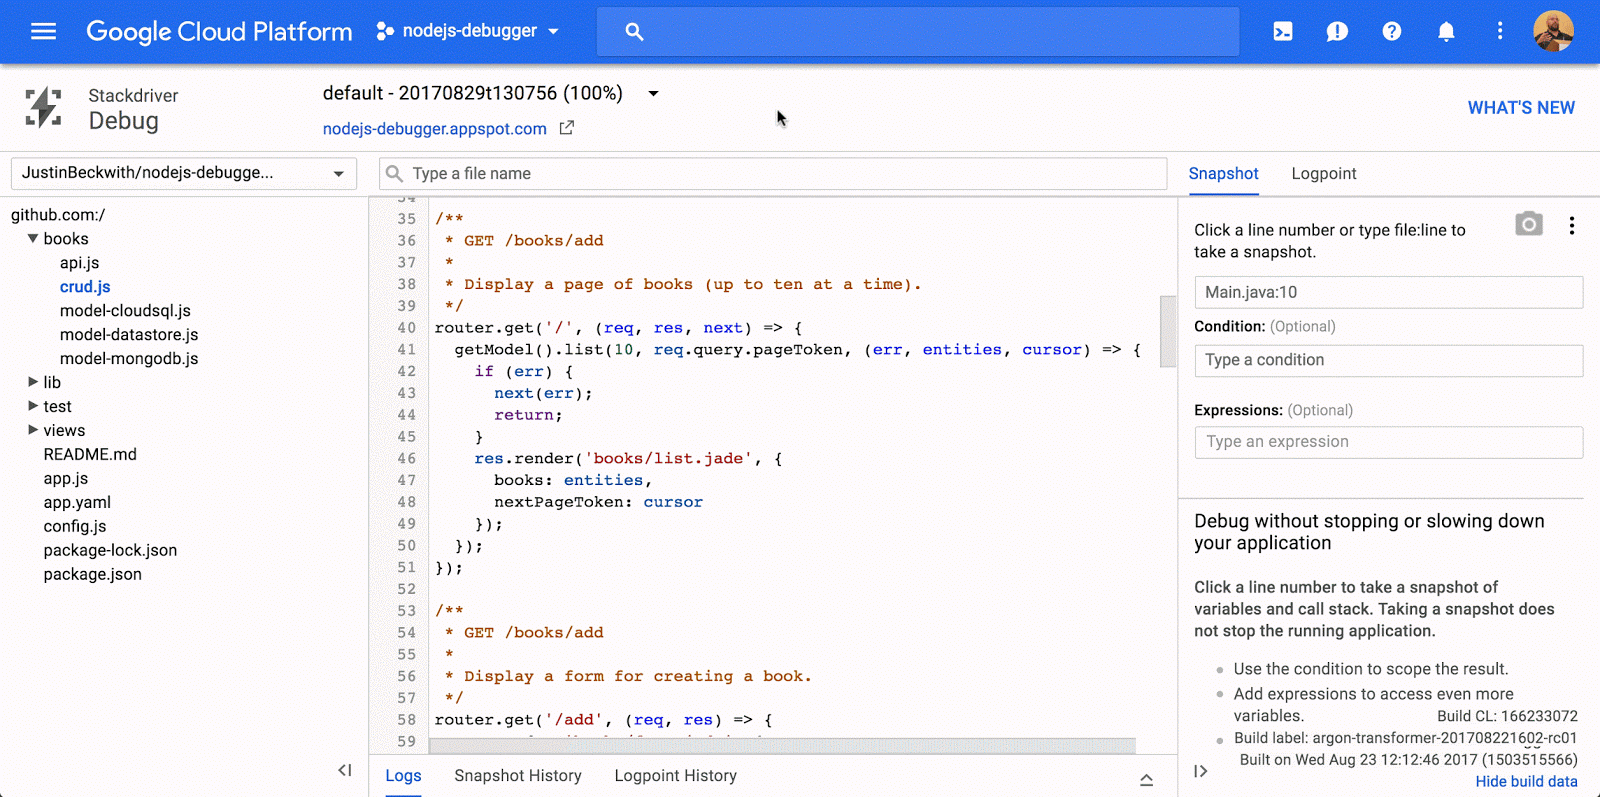Open app.yaml file
Image resolution: width=1600 pixels, height=797 pixels.
click(77, 503)
